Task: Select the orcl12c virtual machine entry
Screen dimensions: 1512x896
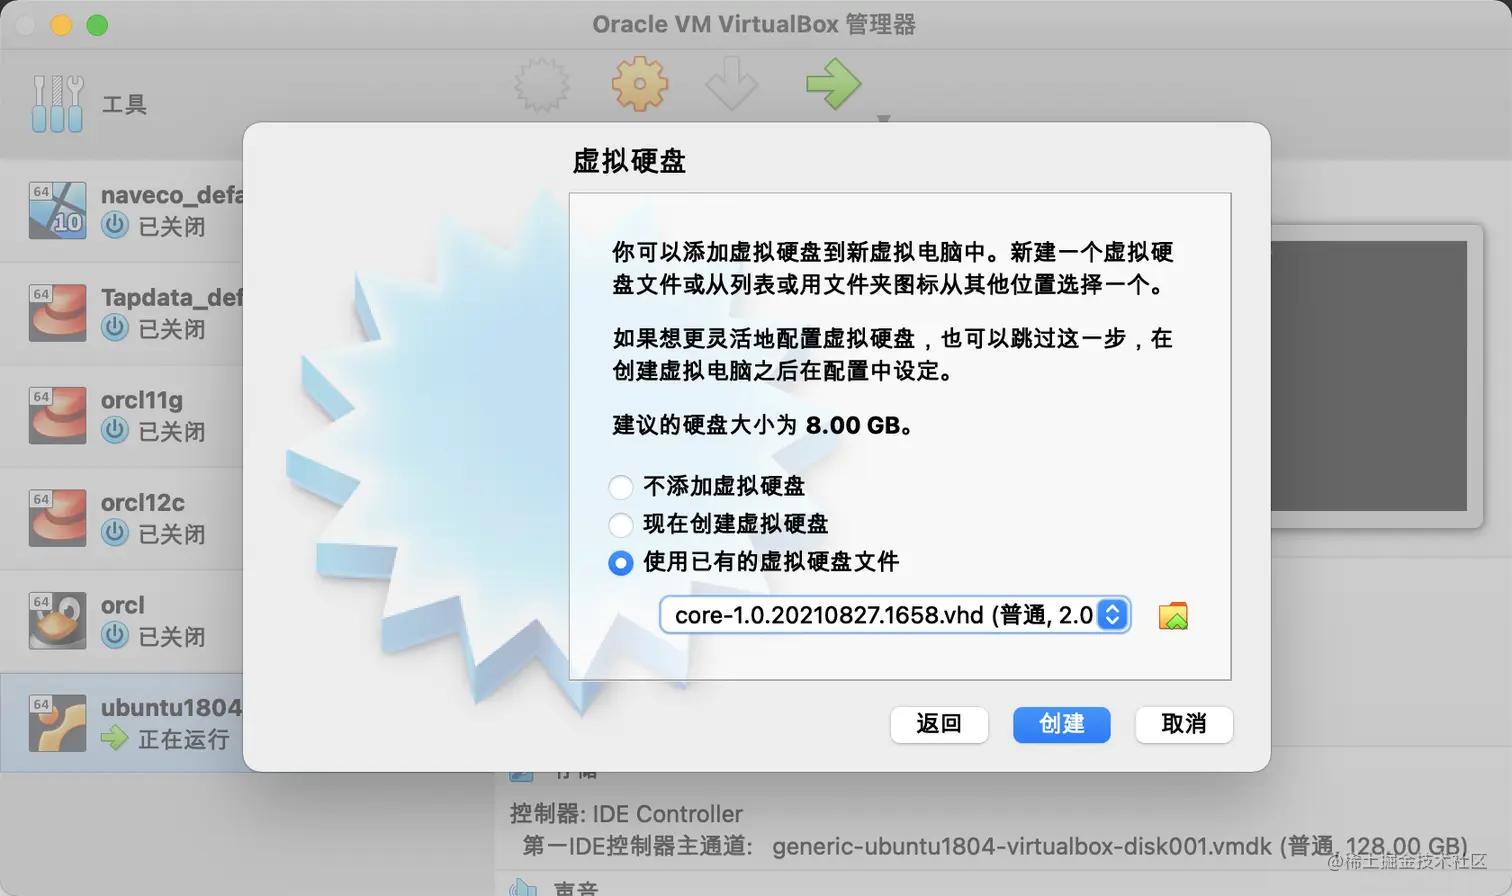Action: 122,518
